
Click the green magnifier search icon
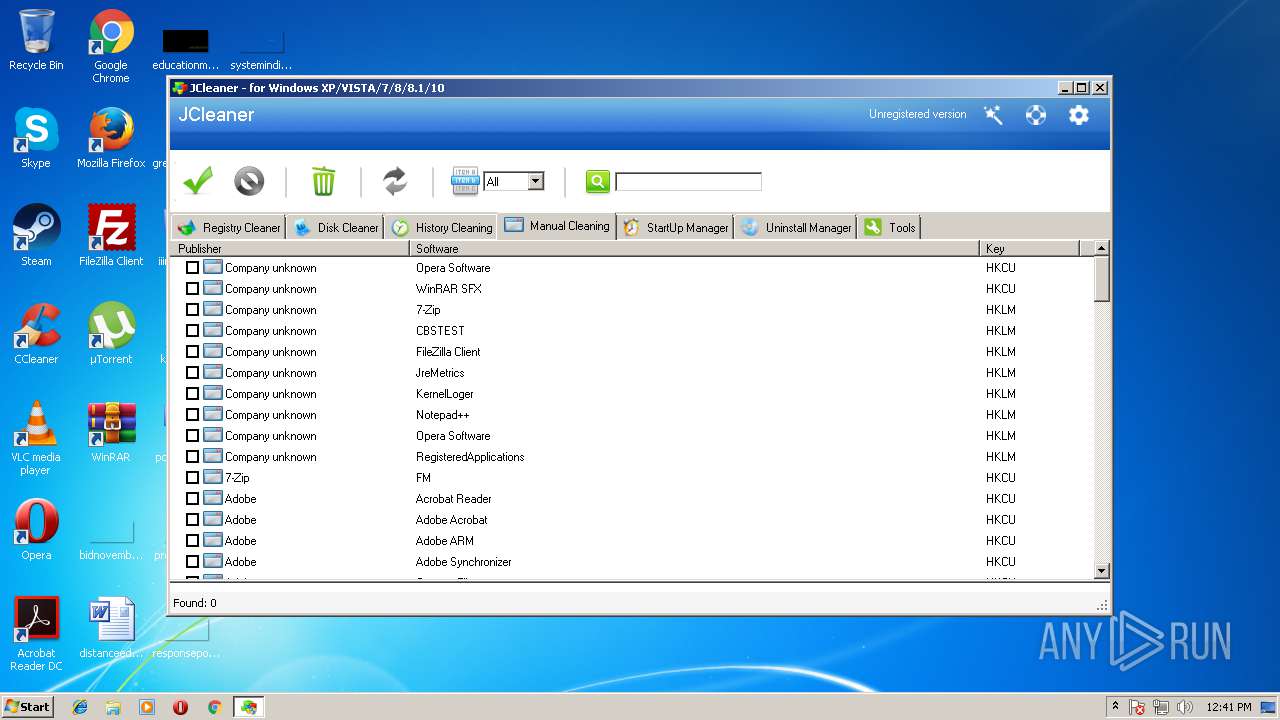[x=597, y=181]
